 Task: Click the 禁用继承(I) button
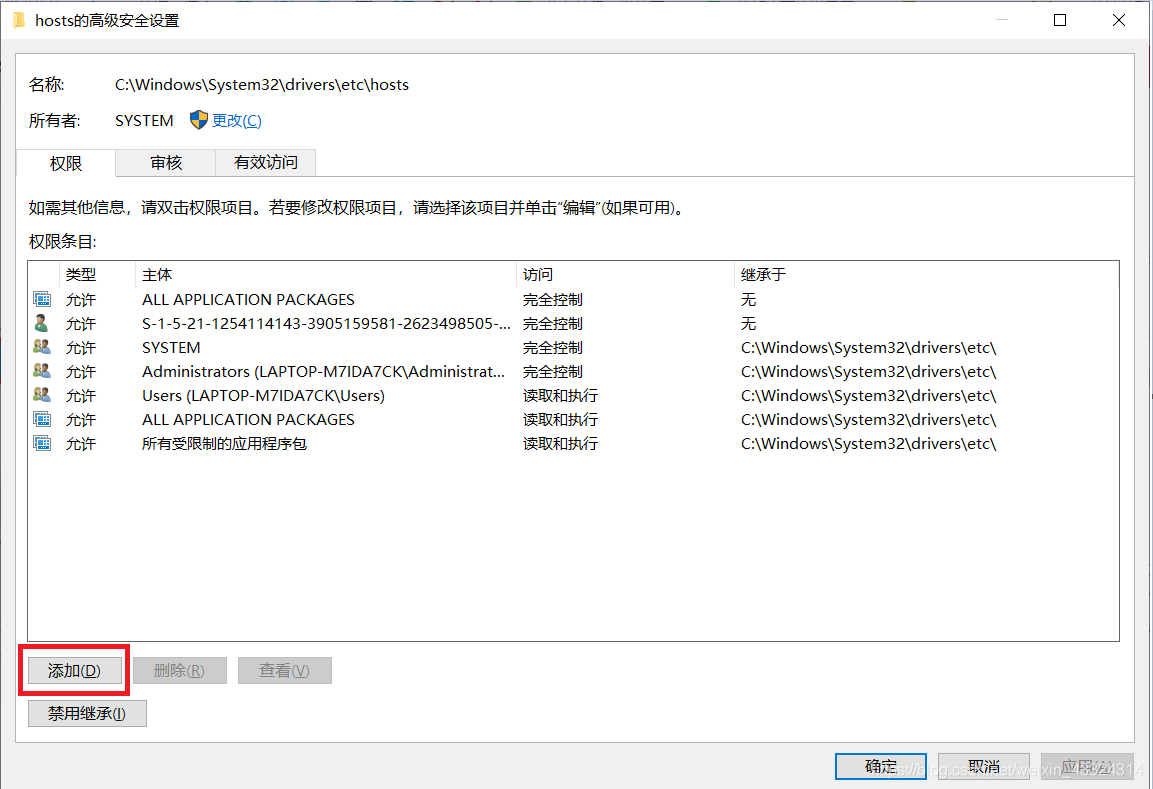pos(87,713)
